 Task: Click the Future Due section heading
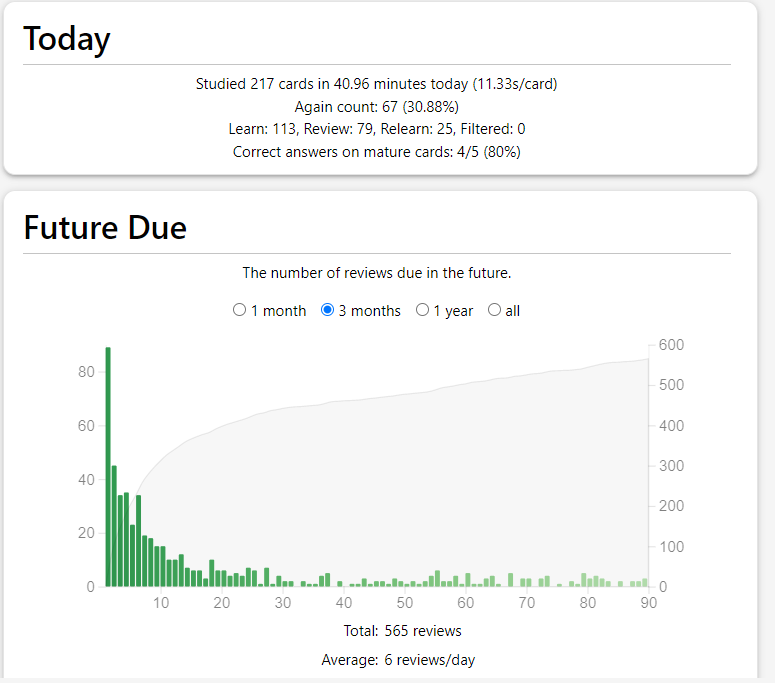tap(105, 228)
